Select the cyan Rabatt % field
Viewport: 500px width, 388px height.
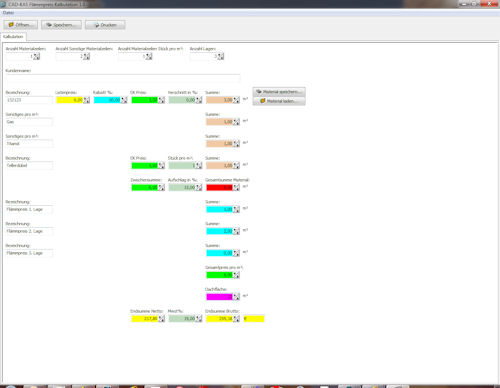coord(107,100)
